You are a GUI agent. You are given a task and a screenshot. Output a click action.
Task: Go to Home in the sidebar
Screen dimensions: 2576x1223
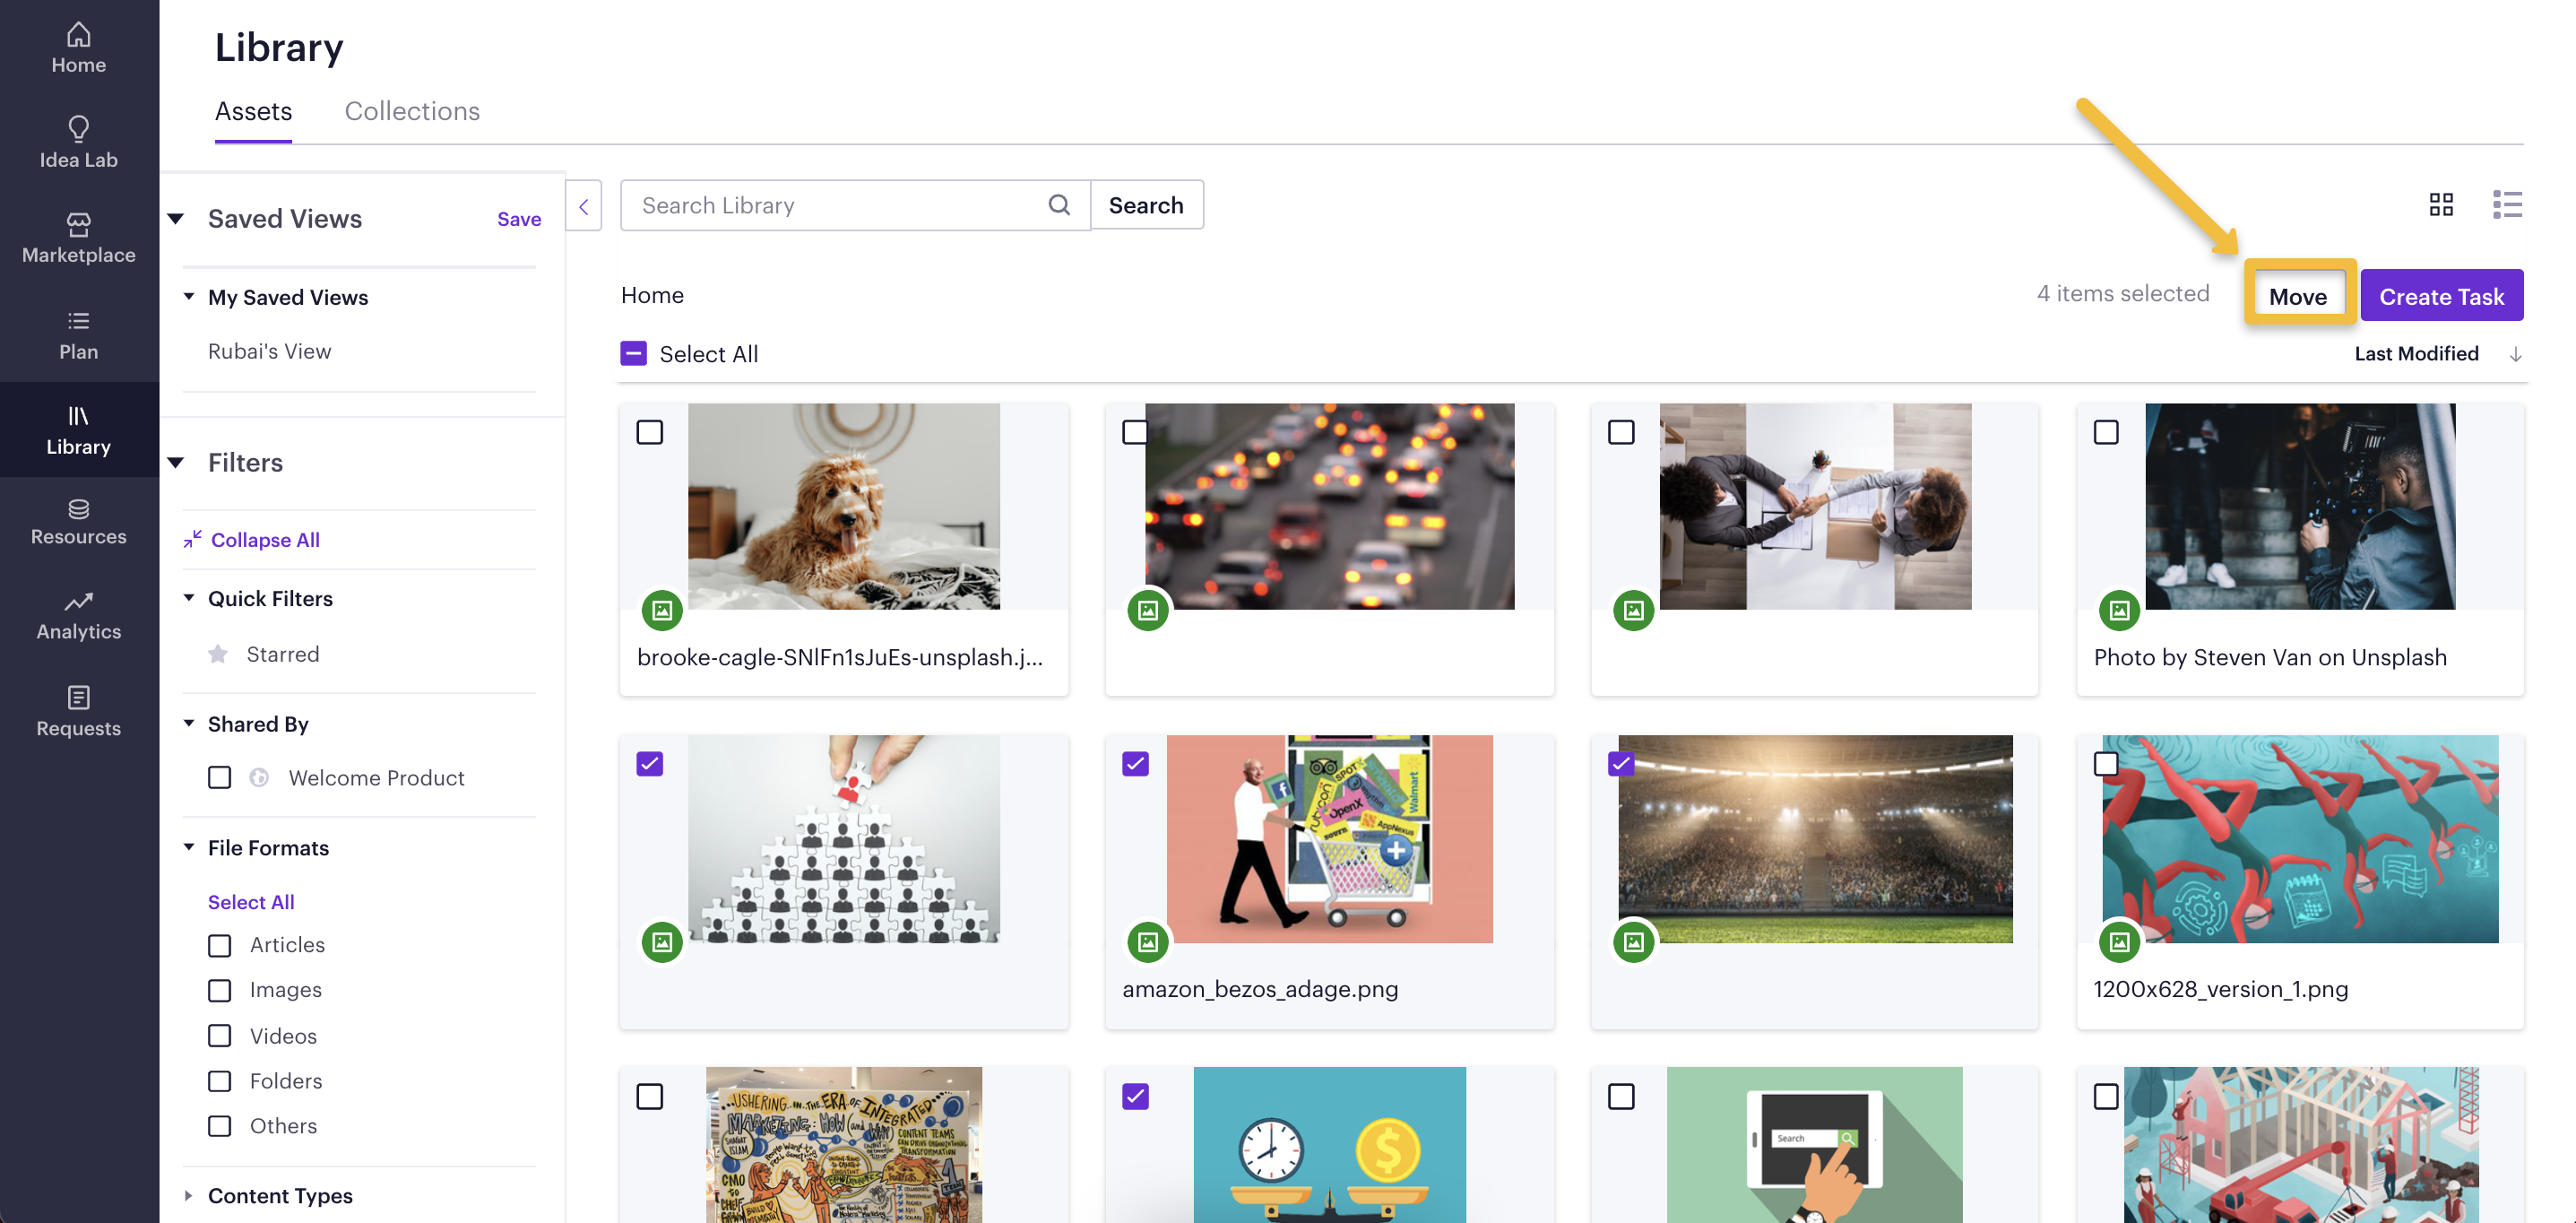[x=78, y=48]
